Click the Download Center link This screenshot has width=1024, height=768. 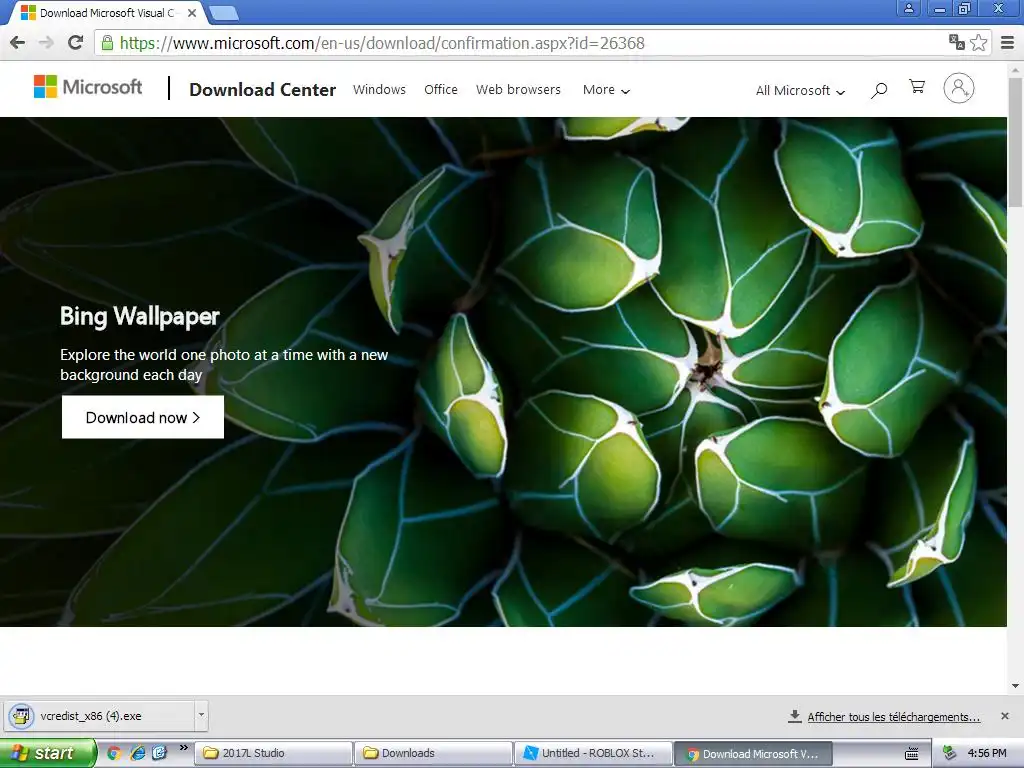(x=263, y=89)
